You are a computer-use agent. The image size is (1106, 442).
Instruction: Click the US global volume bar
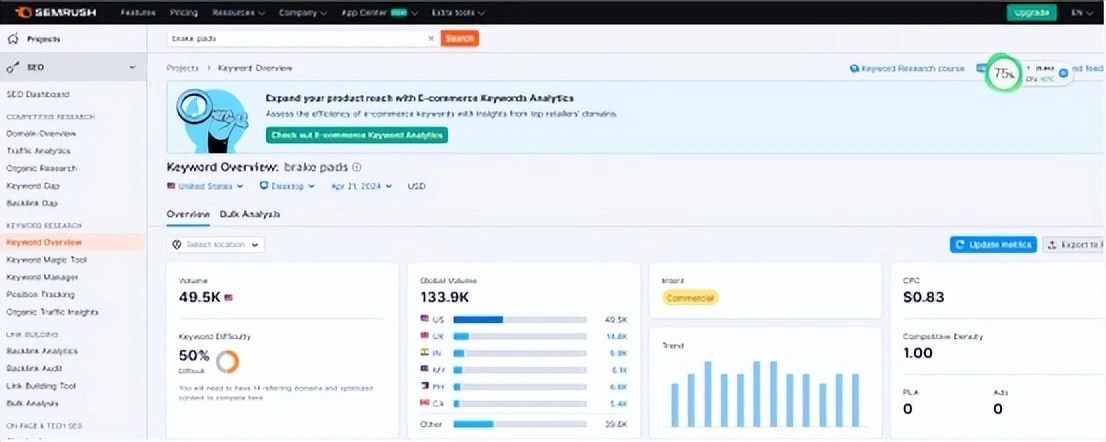[519, 319]
